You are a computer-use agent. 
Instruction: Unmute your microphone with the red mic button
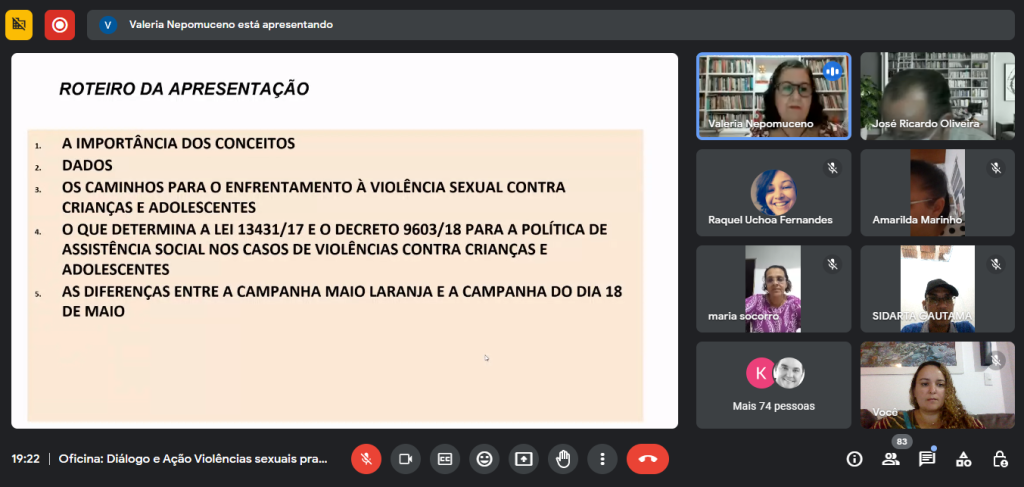click(x=366, y=459)
